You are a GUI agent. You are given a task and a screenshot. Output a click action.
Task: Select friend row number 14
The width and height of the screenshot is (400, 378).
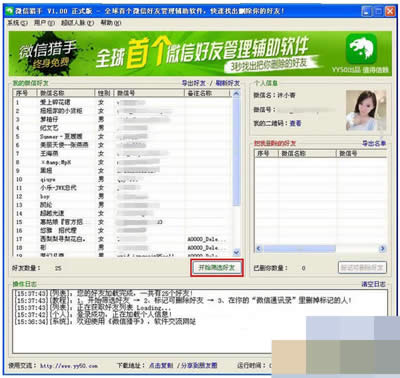123,213
